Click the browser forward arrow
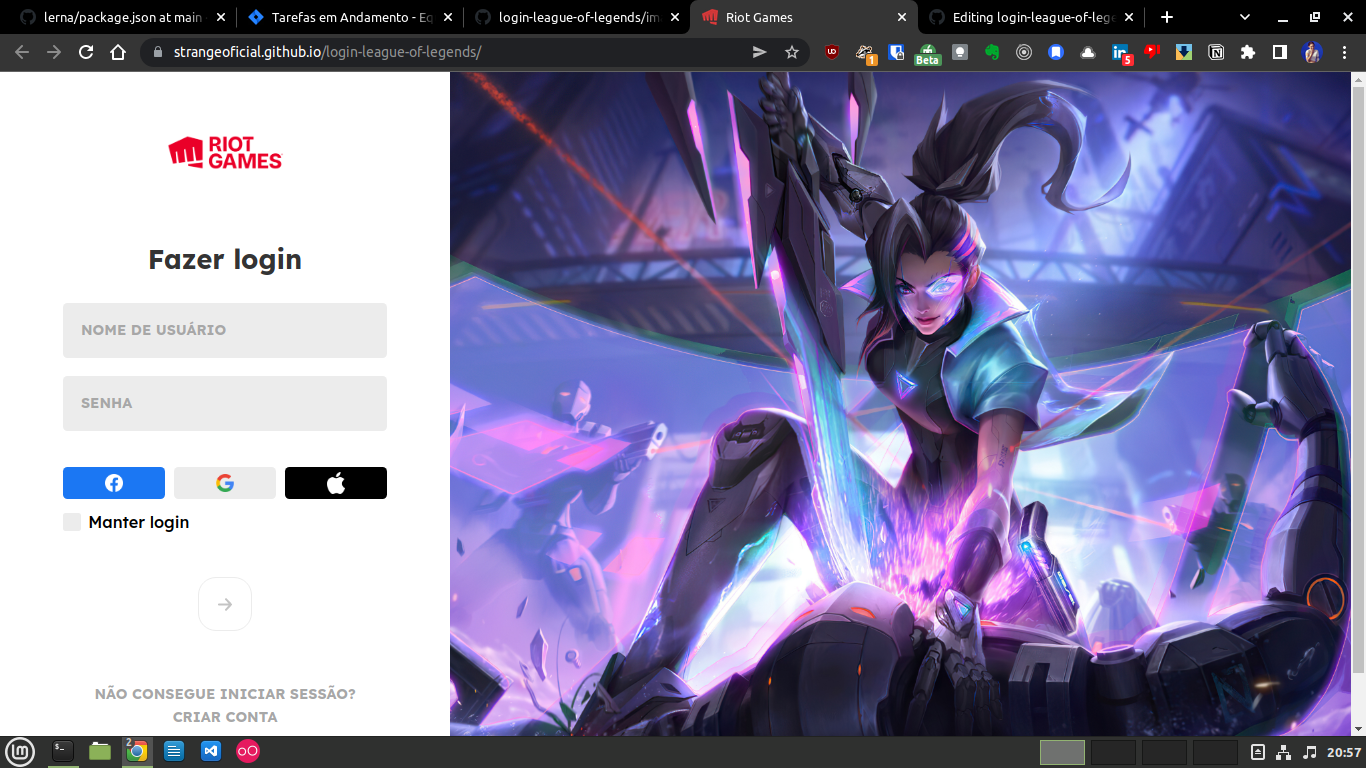Viewport: 1366px width, 768px height. [x=54, y=52]
